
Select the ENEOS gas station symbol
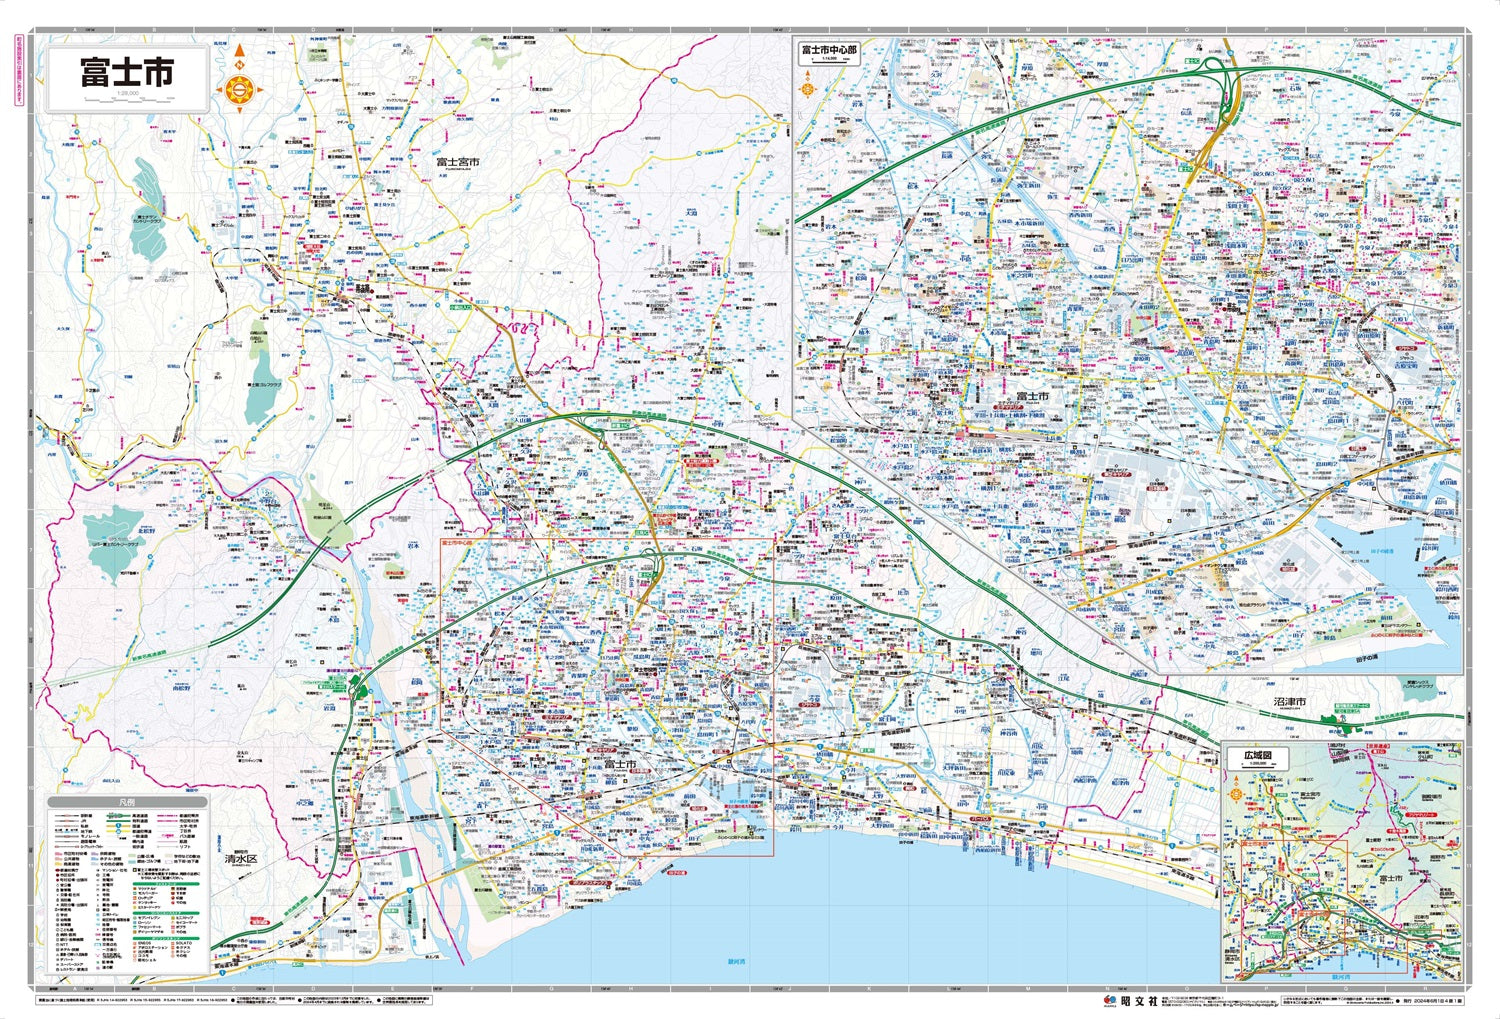(134, 943)
